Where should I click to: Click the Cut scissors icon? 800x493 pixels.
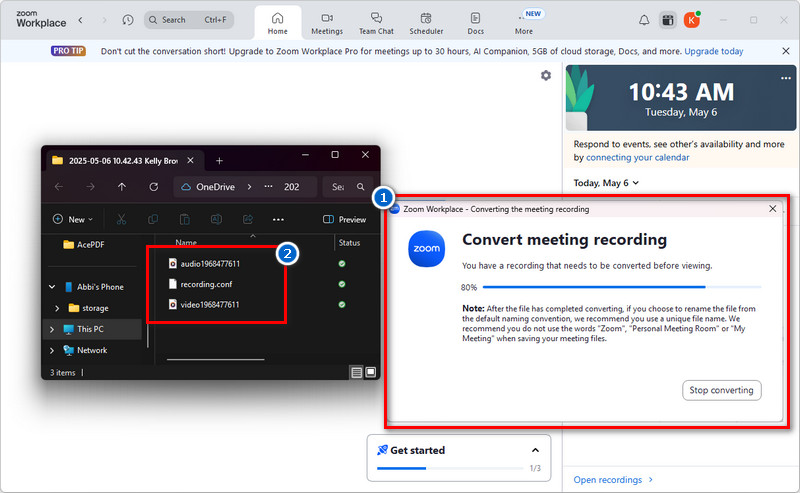click(121, 219)
